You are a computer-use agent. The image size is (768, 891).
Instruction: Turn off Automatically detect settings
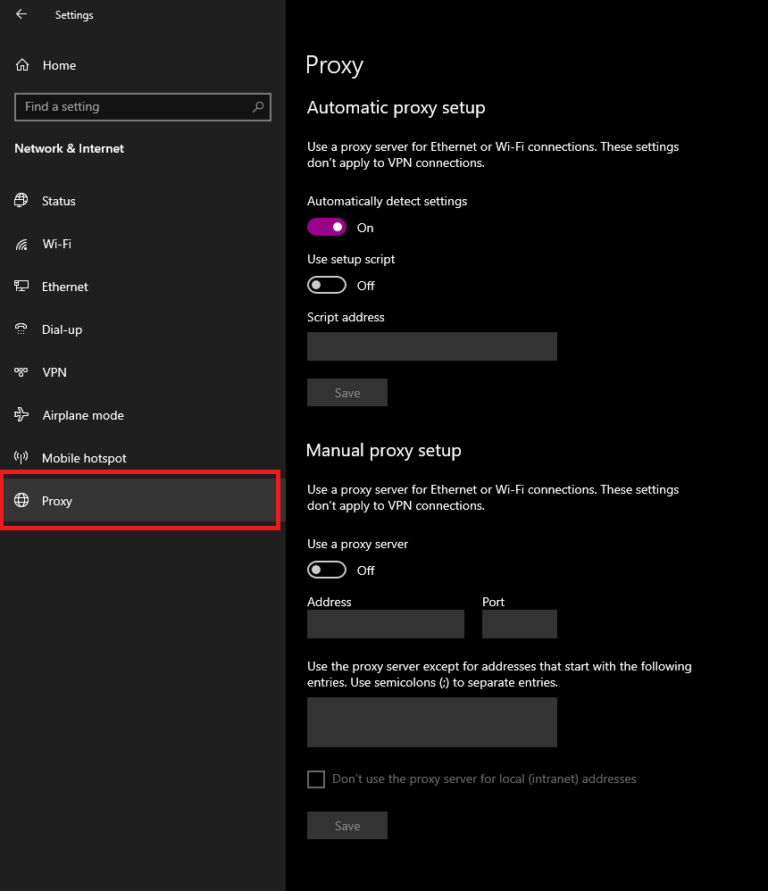[x=325, y=227]
